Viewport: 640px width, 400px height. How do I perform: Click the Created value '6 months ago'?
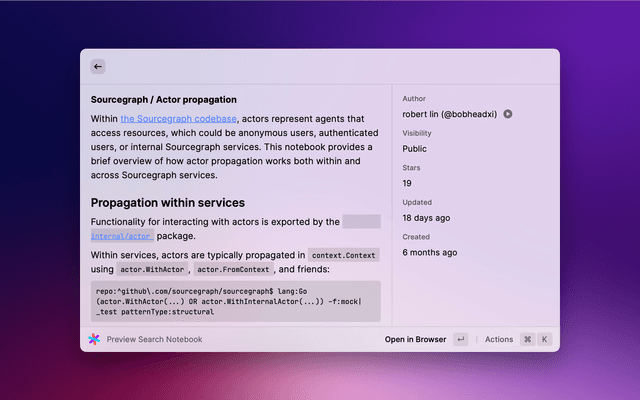pyautogui.click(x=430, y=253)
